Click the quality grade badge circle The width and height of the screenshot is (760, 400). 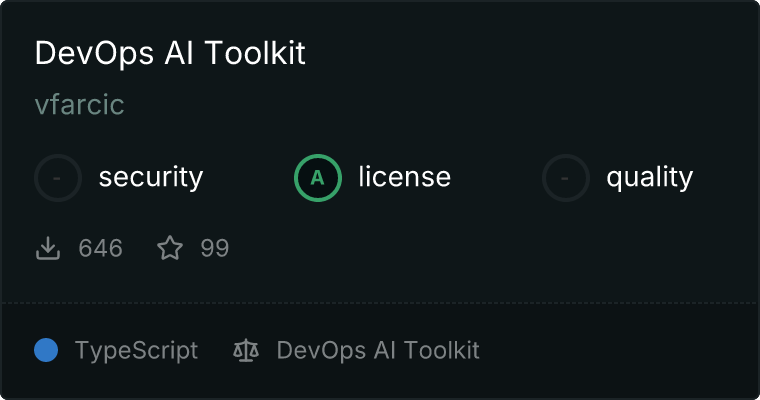[566, 178]
